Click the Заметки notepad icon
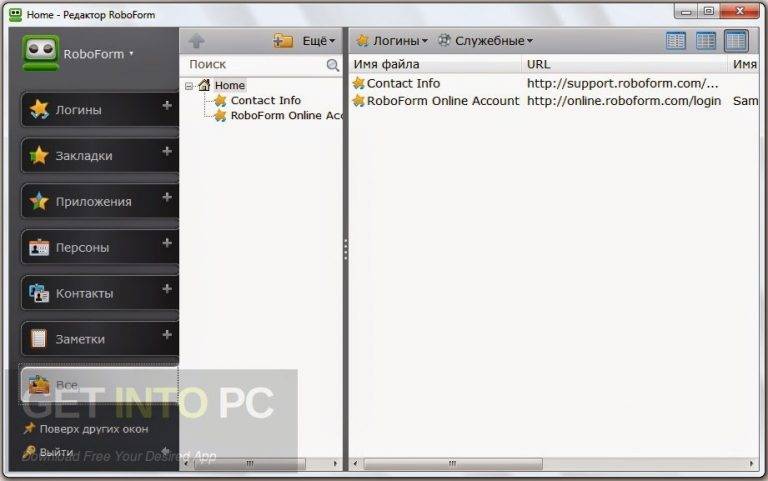Viewport: 768px width, 481px height. pyautogui.click(x=39, y=338)
